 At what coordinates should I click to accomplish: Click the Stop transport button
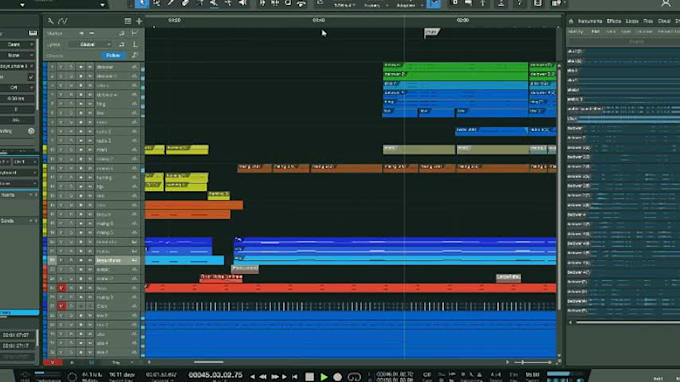coord(309,377)
